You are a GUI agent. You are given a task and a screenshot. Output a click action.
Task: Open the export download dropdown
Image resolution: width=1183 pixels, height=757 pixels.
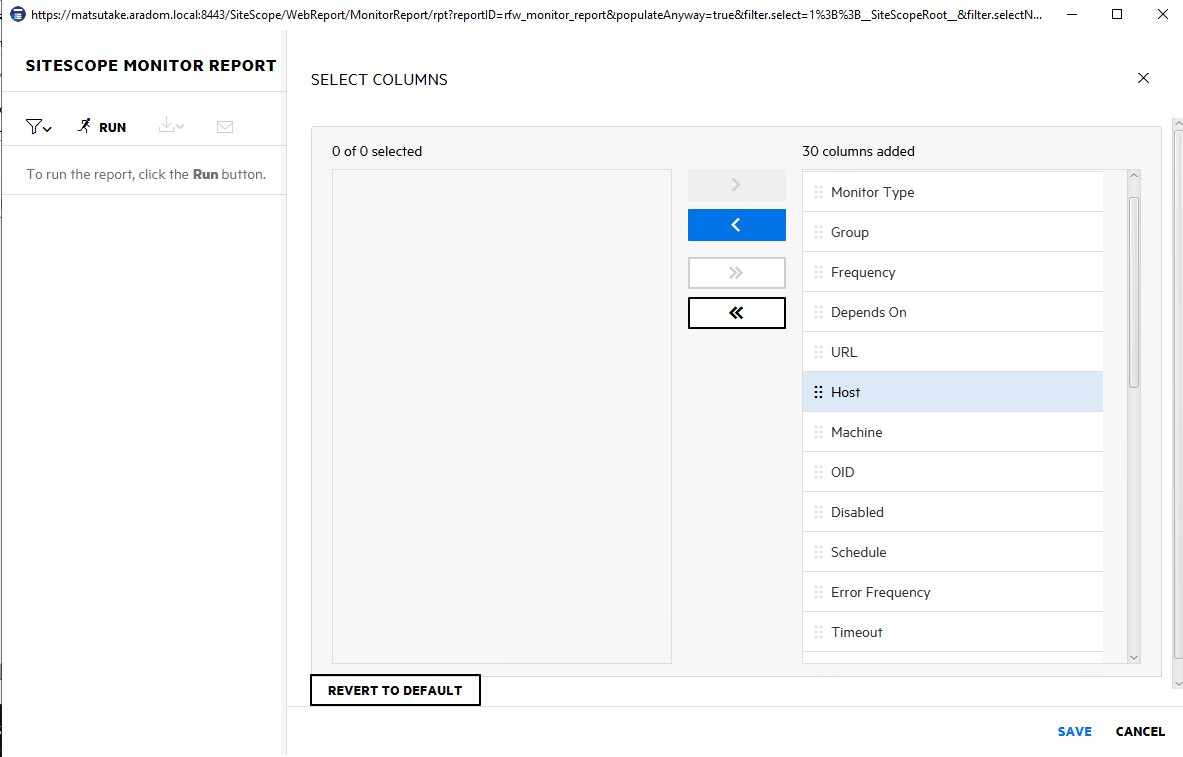[x=171, y=126]
